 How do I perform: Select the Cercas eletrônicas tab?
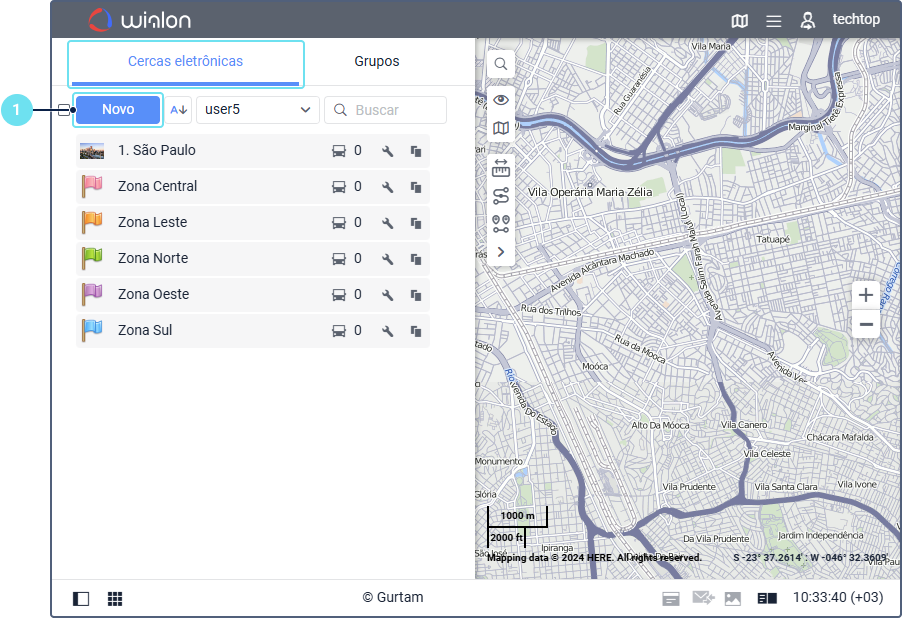click(185, 62)
